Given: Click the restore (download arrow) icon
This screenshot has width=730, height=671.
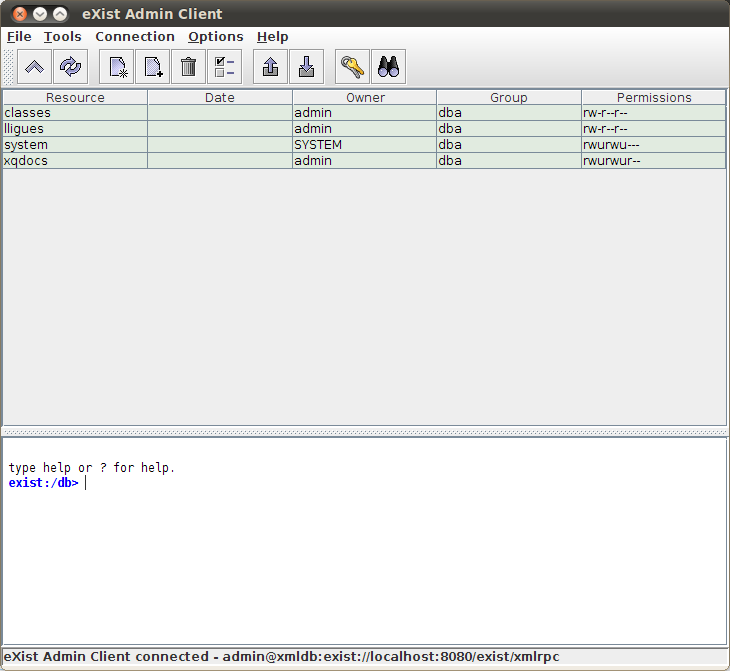Looking at the screenshot, I should point(306,67).
